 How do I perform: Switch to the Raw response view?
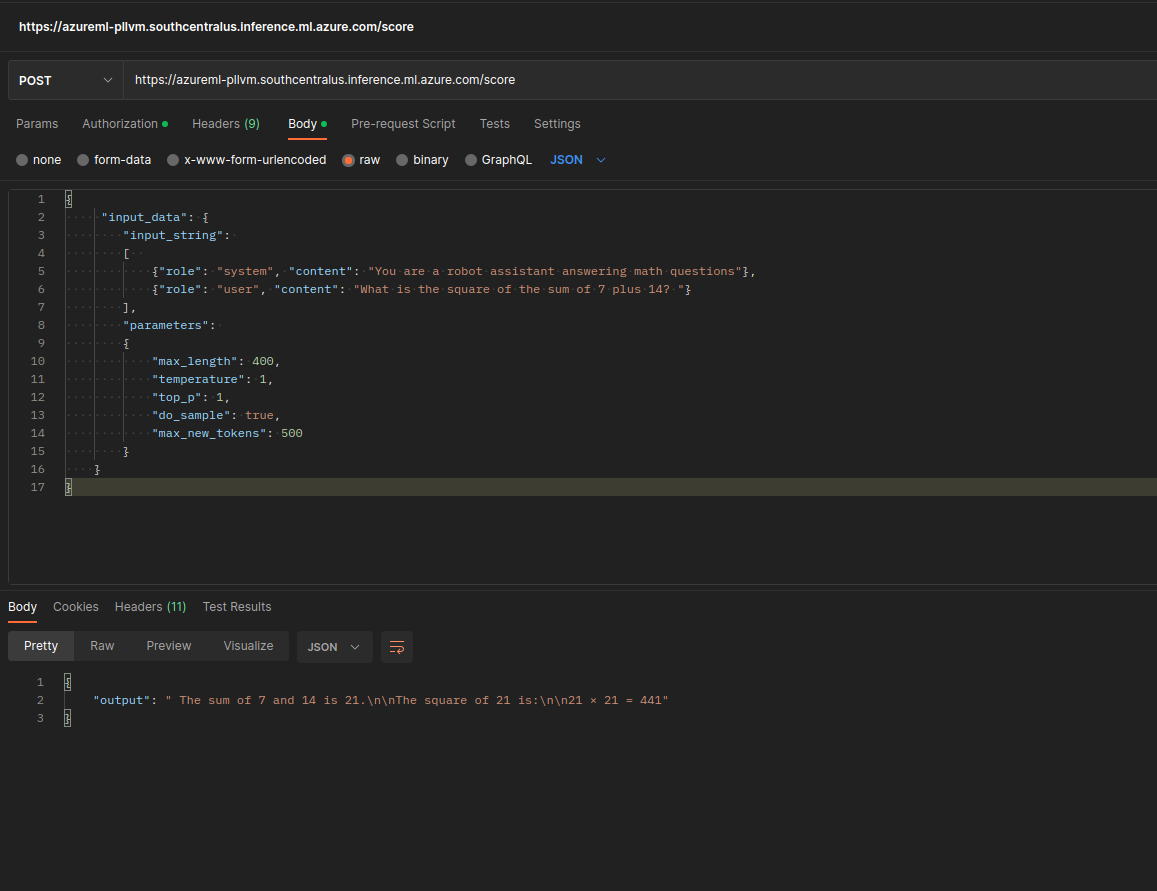[x=102, y=646]
